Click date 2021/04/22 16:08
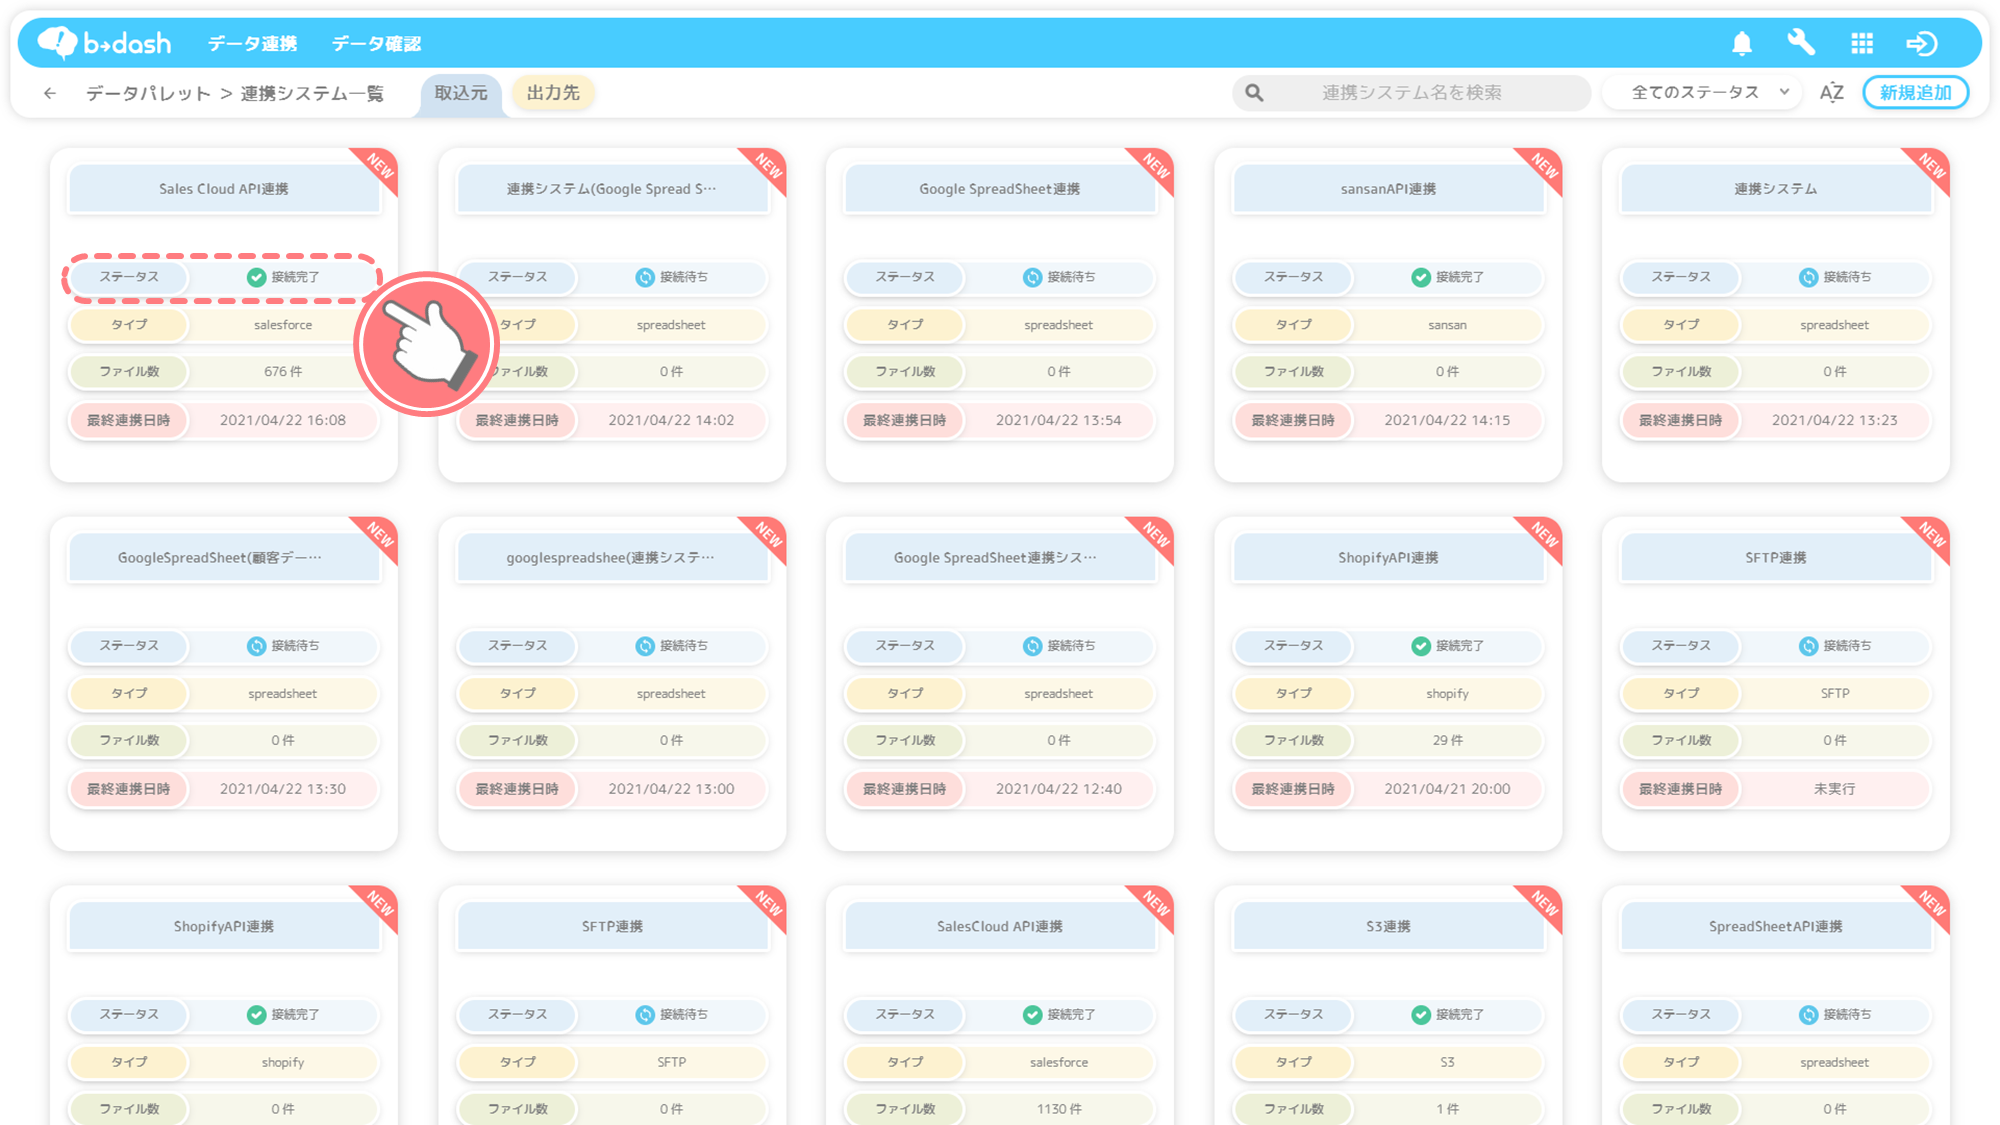Image resolution: width=2000 pixels, height=1125 pixels. coord(283,420)
